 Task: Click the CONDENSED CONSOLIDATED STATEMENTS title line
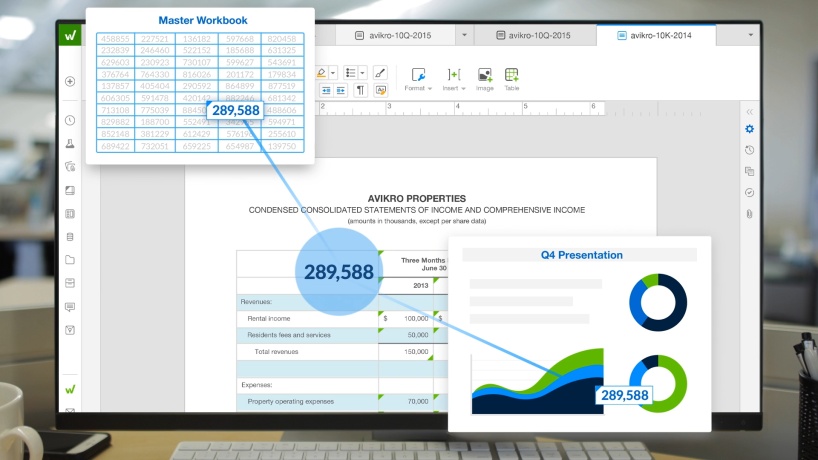click(417, 210)
